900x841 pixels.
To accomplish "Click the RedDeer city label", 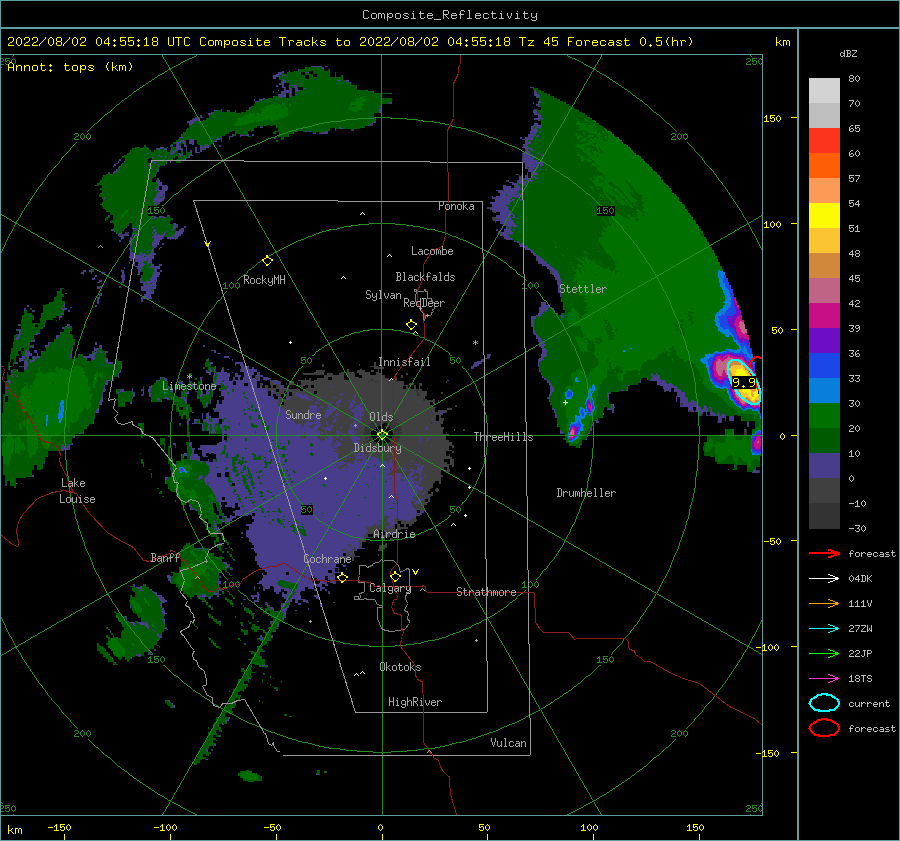I will (424, 303).
